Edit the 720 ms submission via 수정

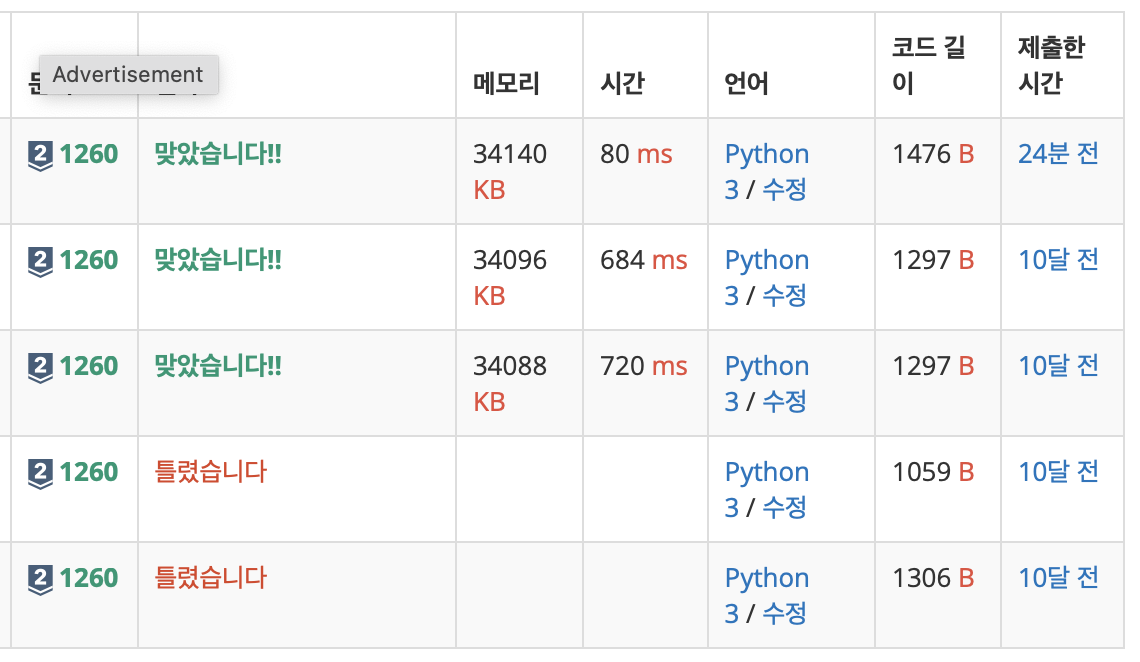784,402
